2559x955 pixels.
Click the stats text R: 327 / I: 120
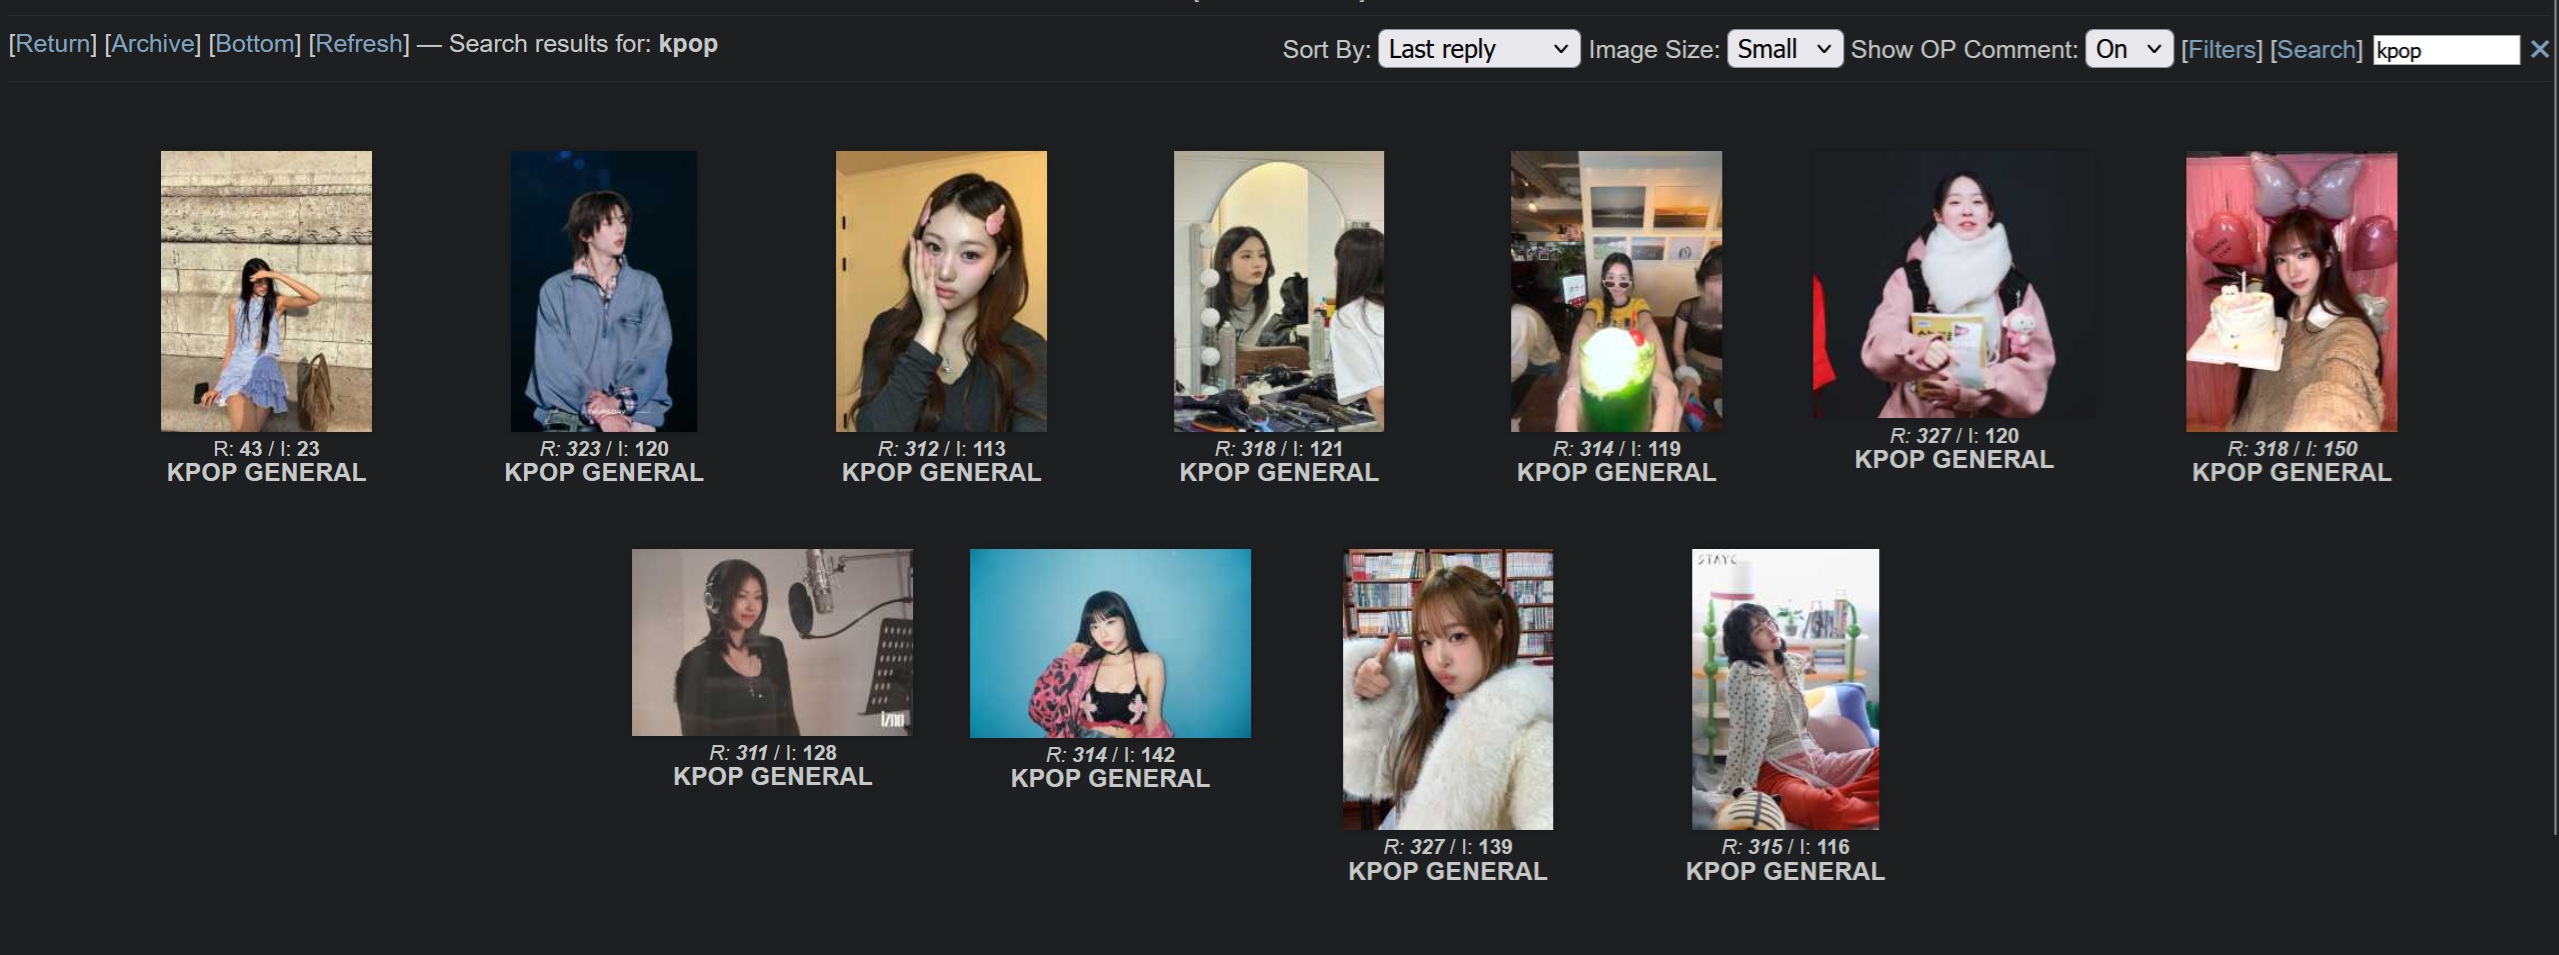[x=1954, y=436]
